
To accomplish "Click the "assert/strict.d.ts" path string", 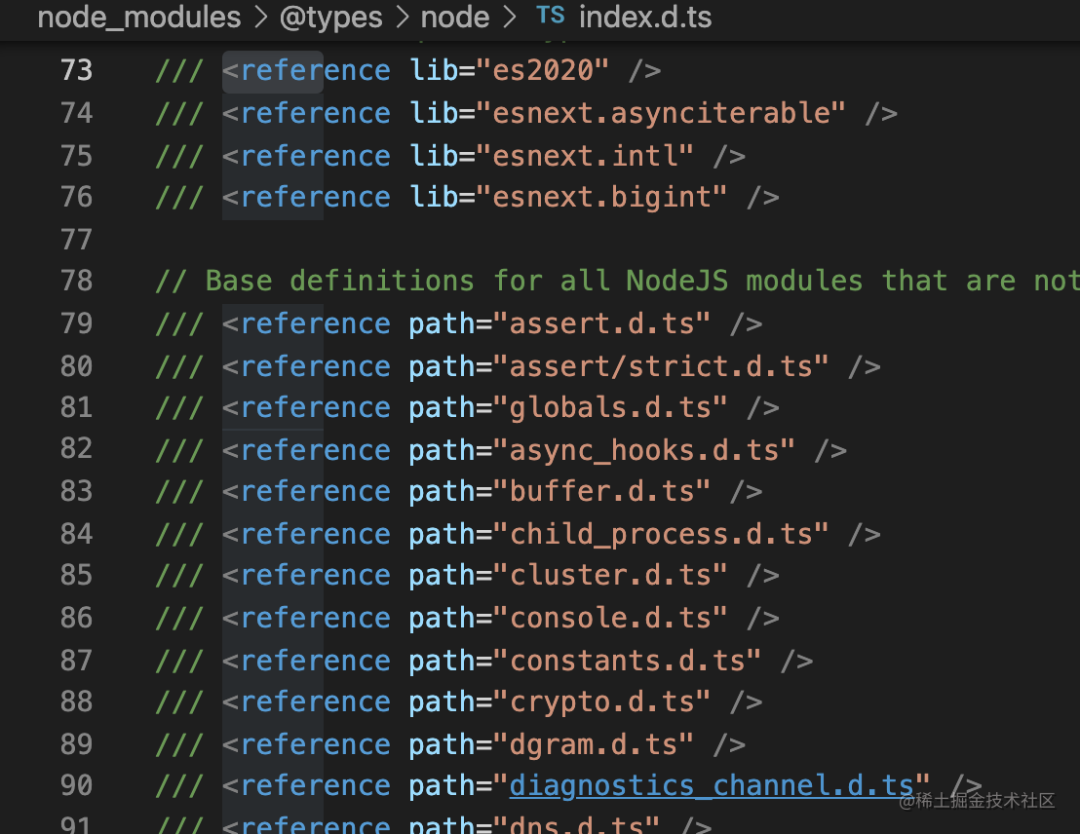I will pyautogui.click(x=661, y=366).
